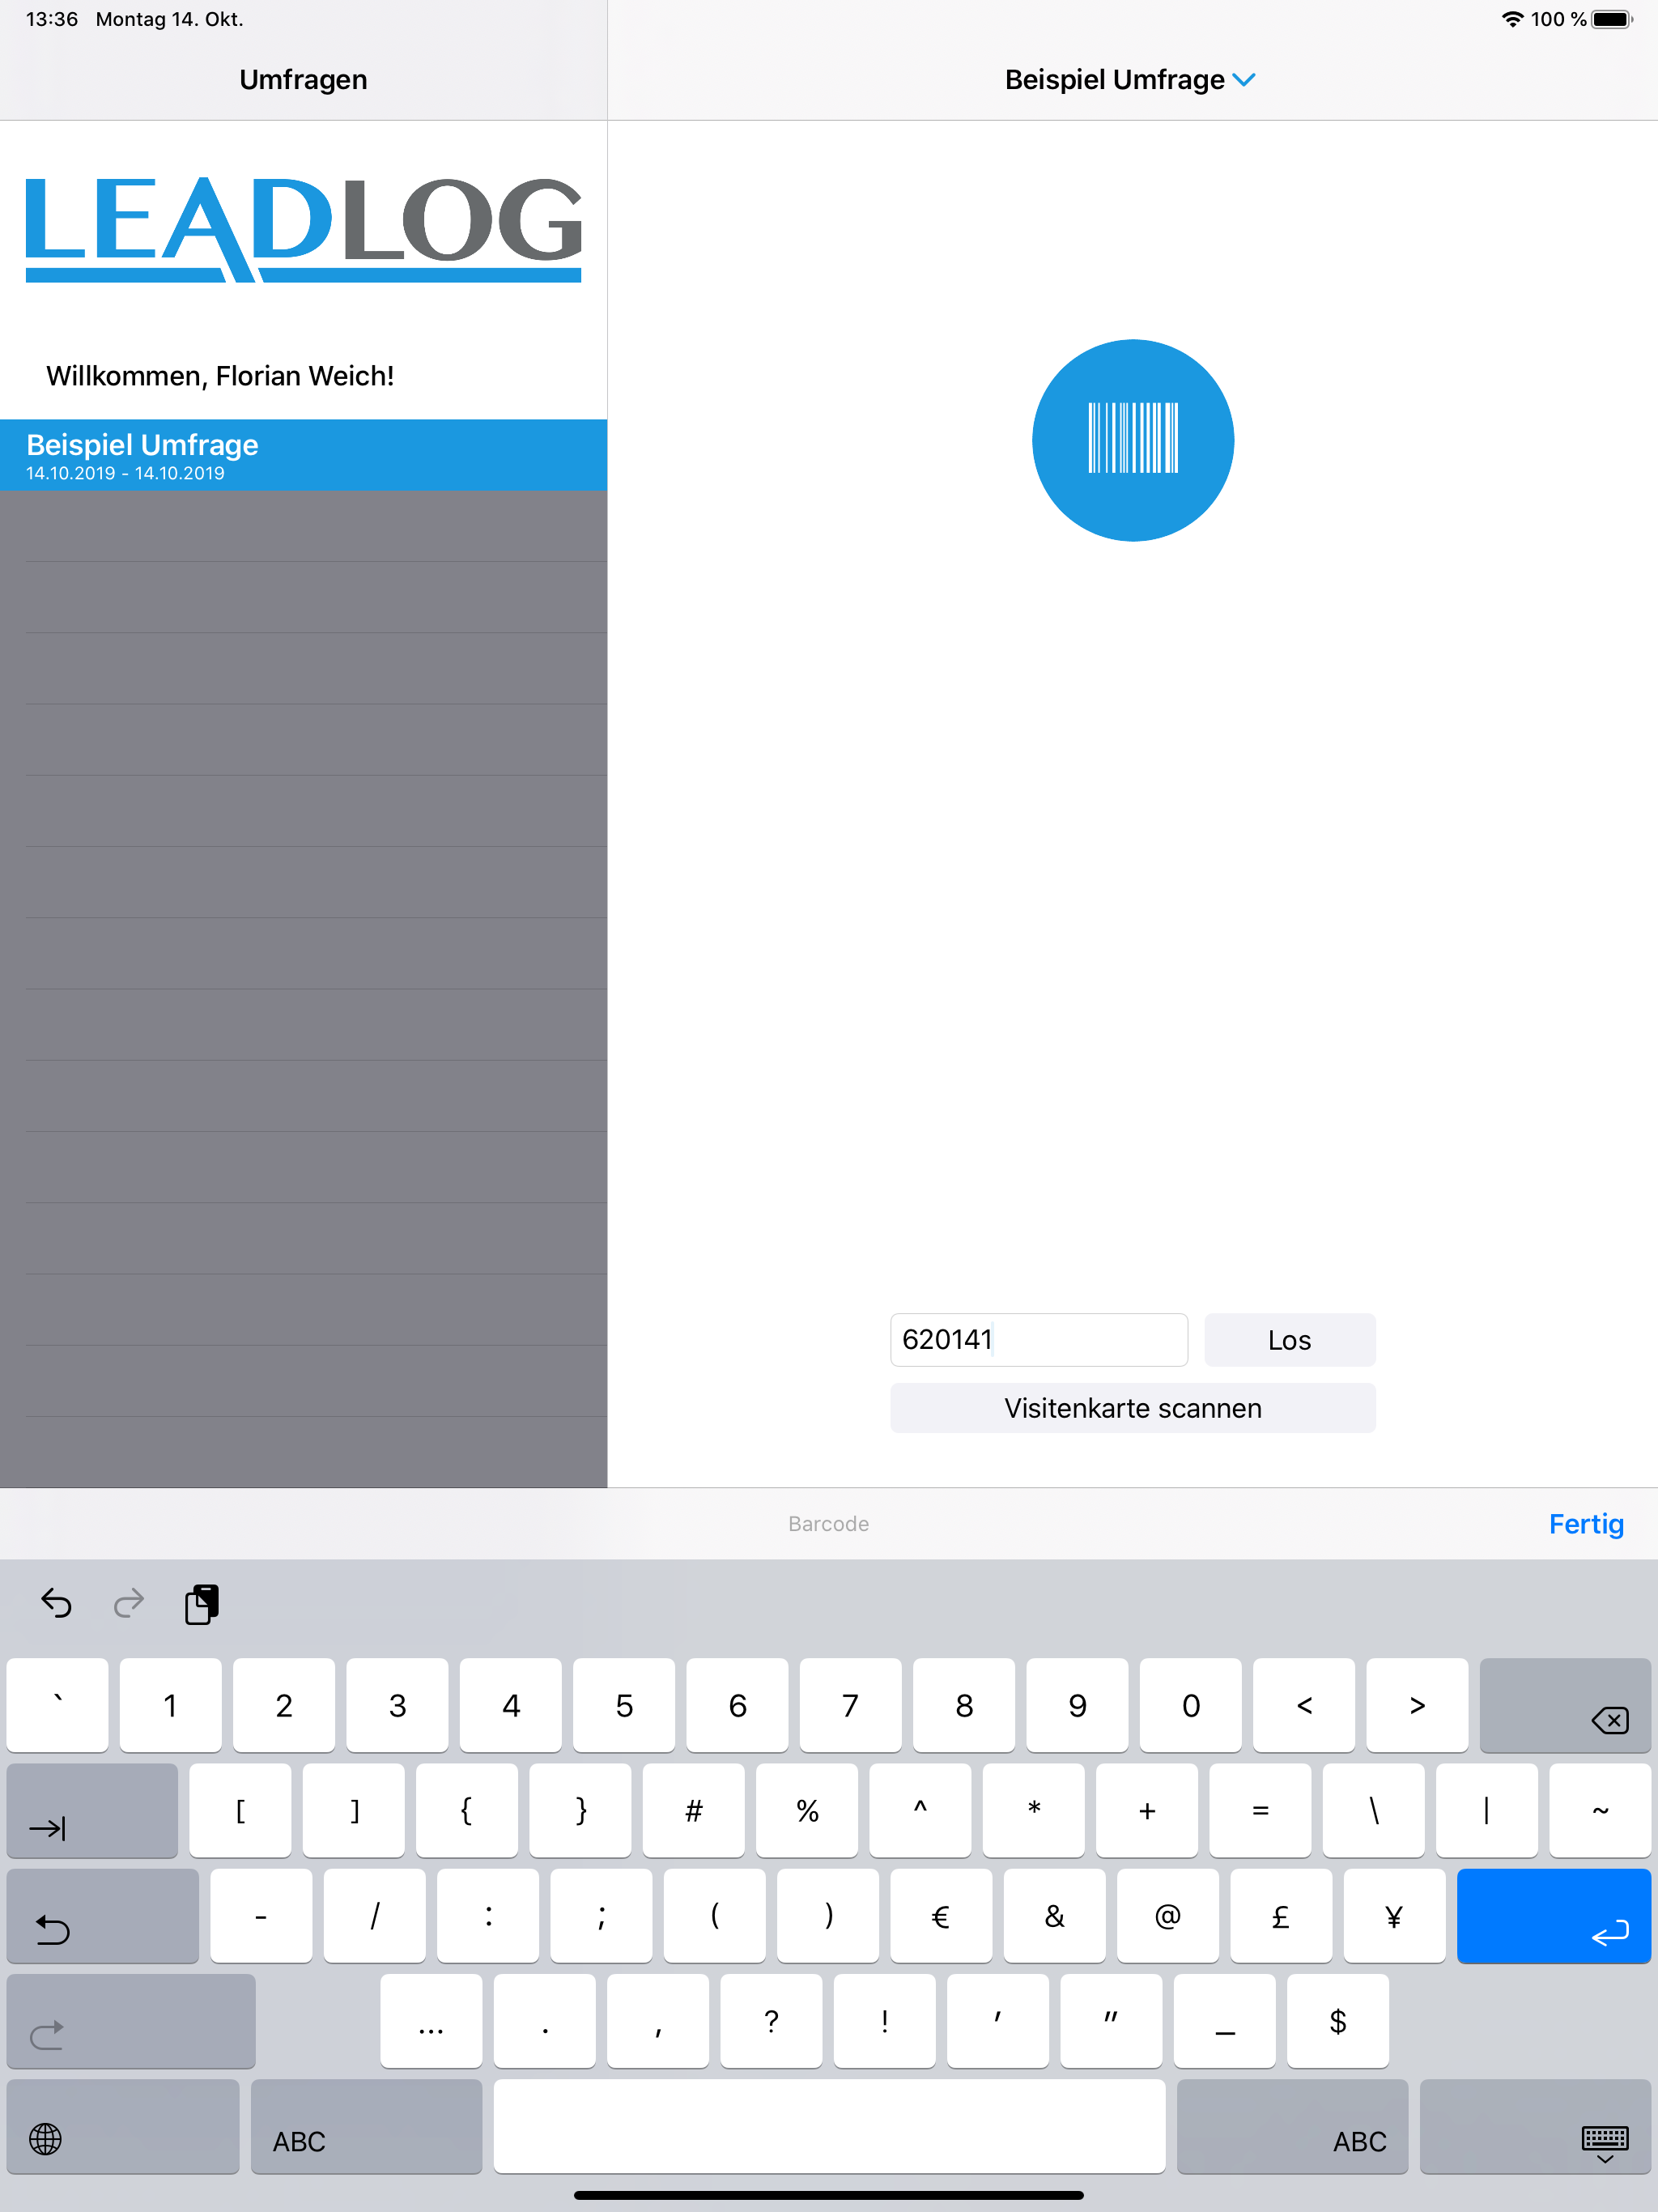Viewport: 1658px width, 2212px height.
Task: Tap the Los button
Action: (1289, 1339)
